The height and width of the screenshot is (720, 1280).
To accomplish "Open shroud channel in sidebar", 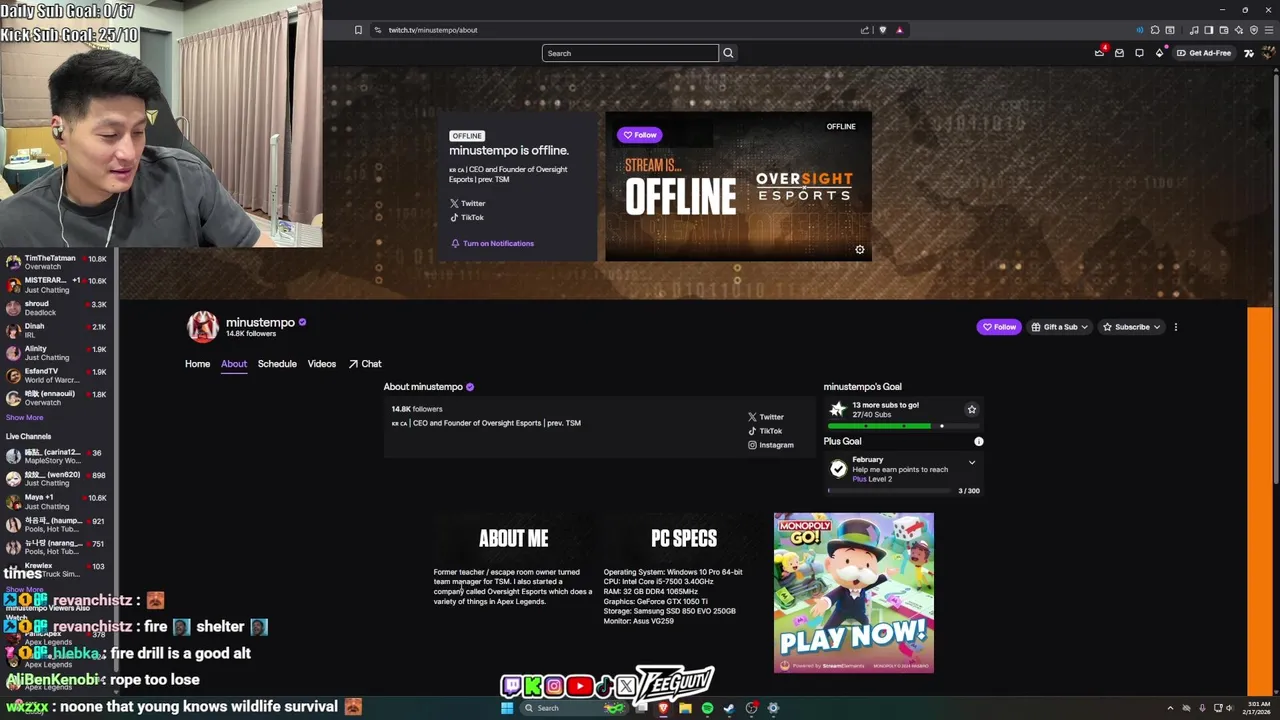I will click(57, 307).
